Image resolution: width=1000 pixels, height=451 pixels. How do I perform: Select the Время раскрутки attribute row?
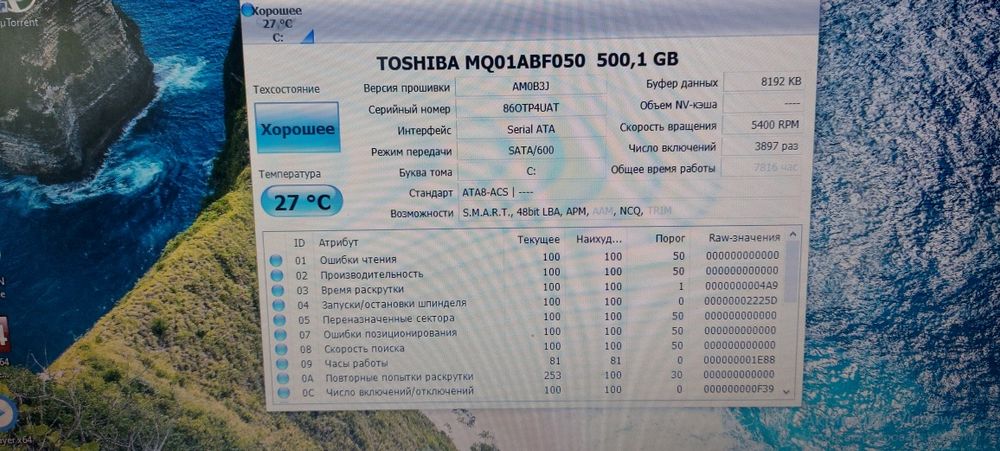[x=528, y=288]
